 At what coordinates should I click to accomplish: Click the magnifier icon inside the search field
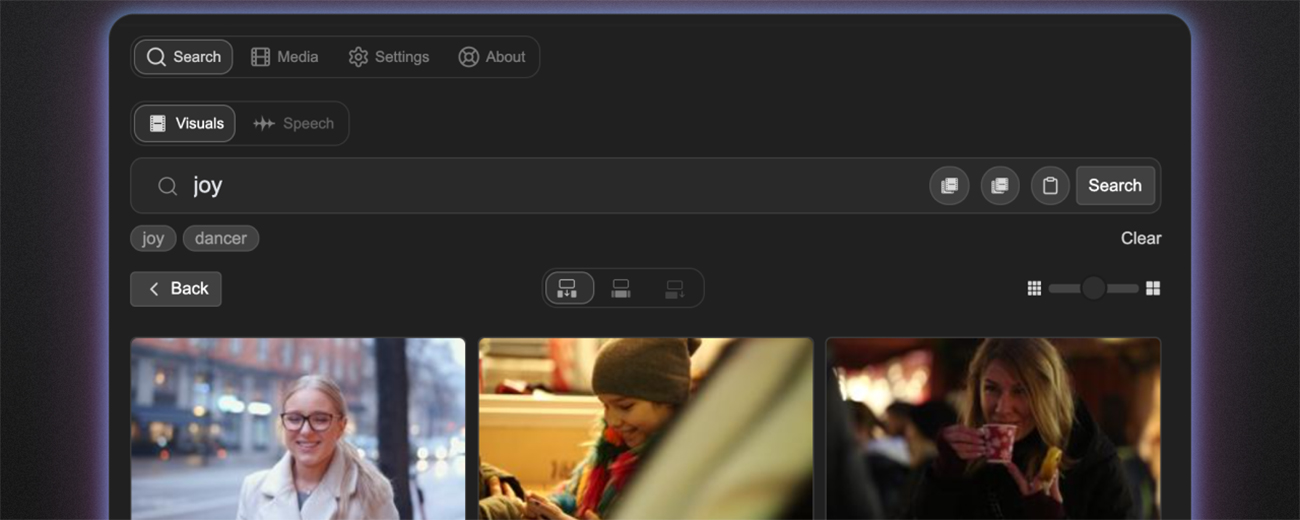168,186
